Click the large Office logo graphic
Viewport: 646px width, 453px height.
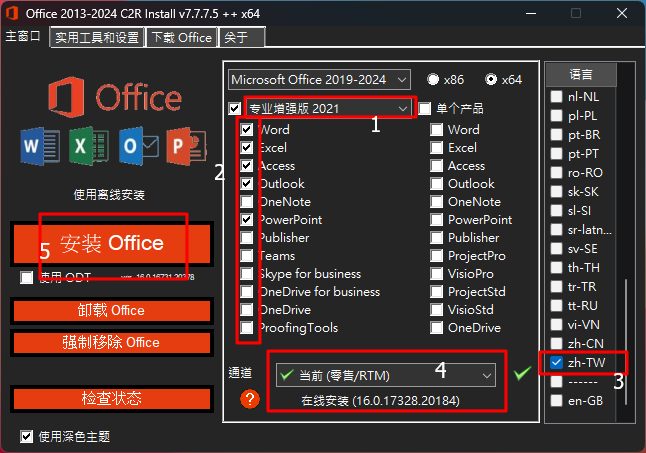[115, 97]
